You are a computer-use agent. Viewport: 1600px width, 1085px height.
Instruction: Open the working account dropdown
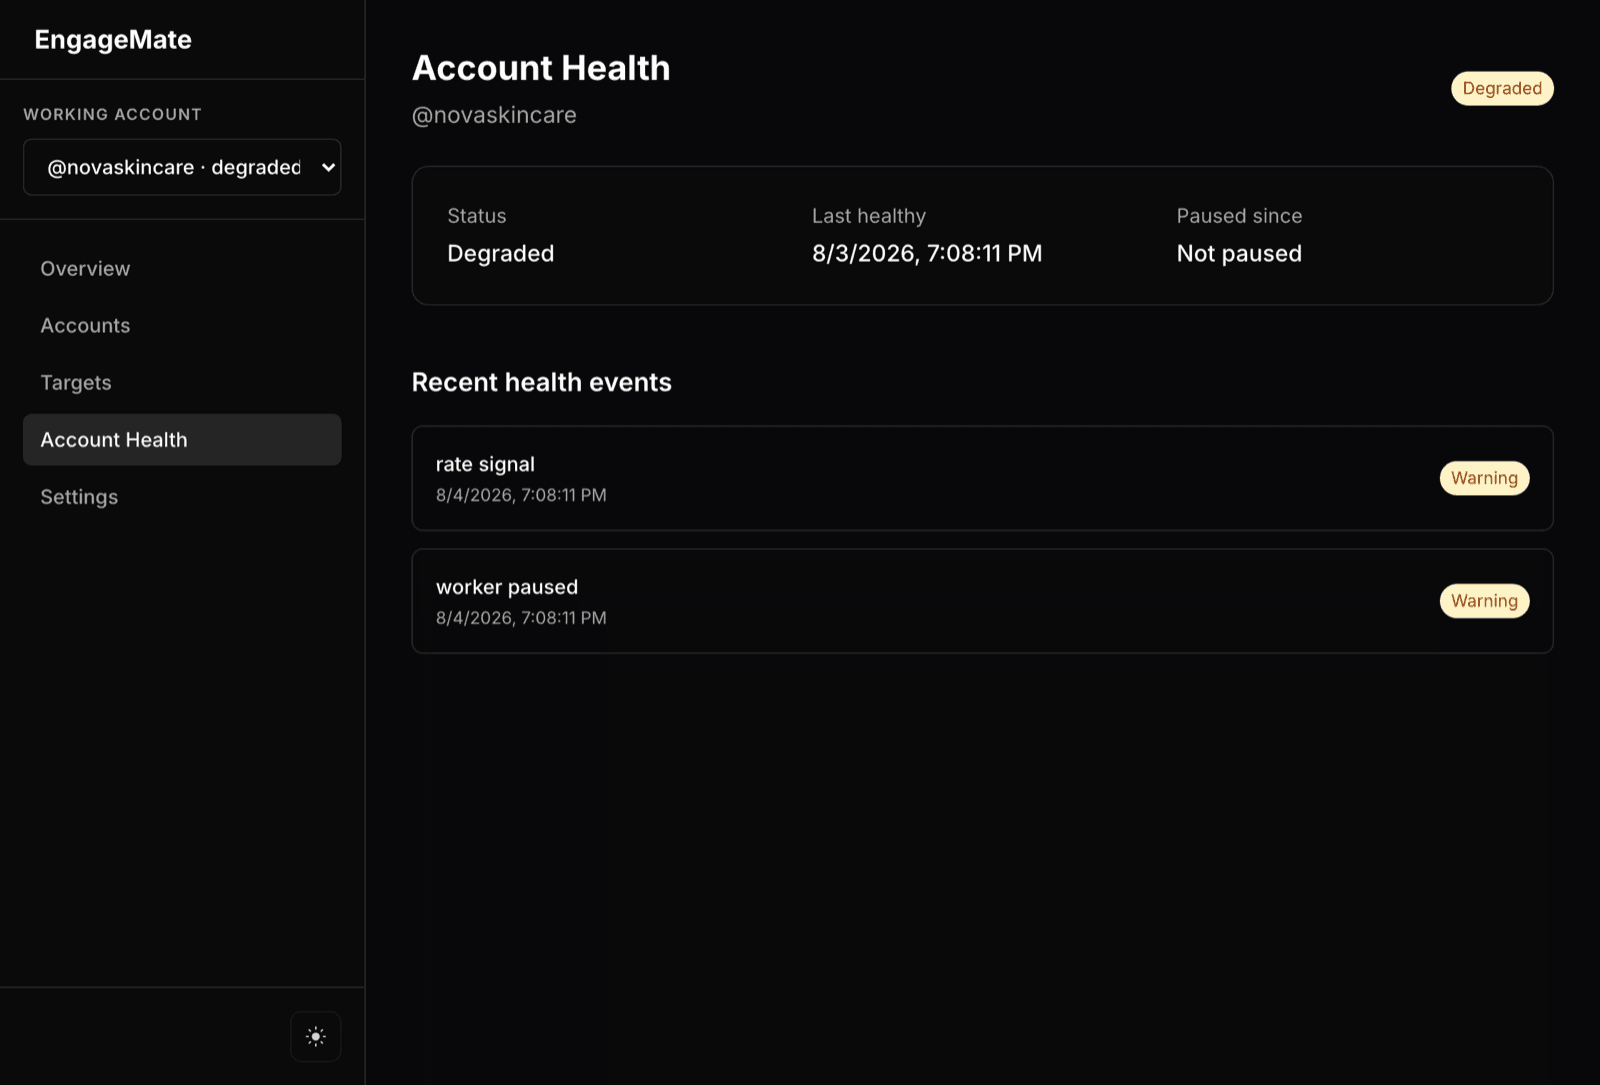(x=182, y=167)
